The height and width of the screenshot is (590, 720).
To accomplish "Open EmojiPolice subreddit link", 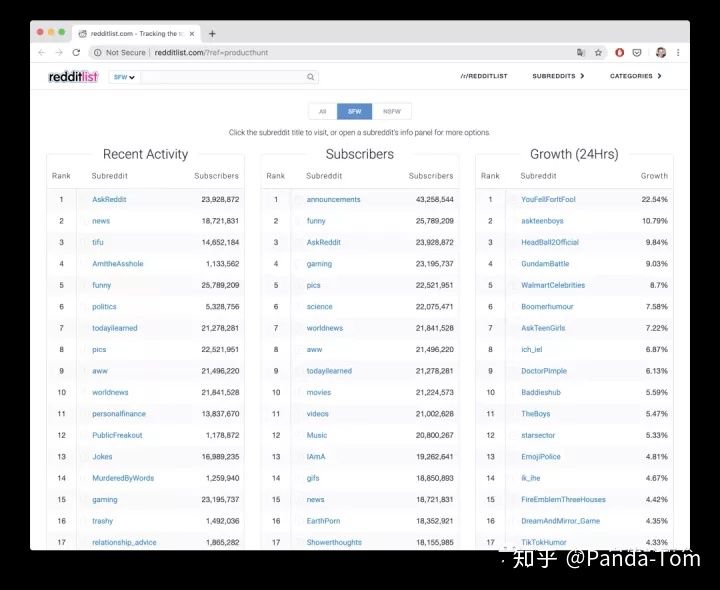I will [541, 456].
